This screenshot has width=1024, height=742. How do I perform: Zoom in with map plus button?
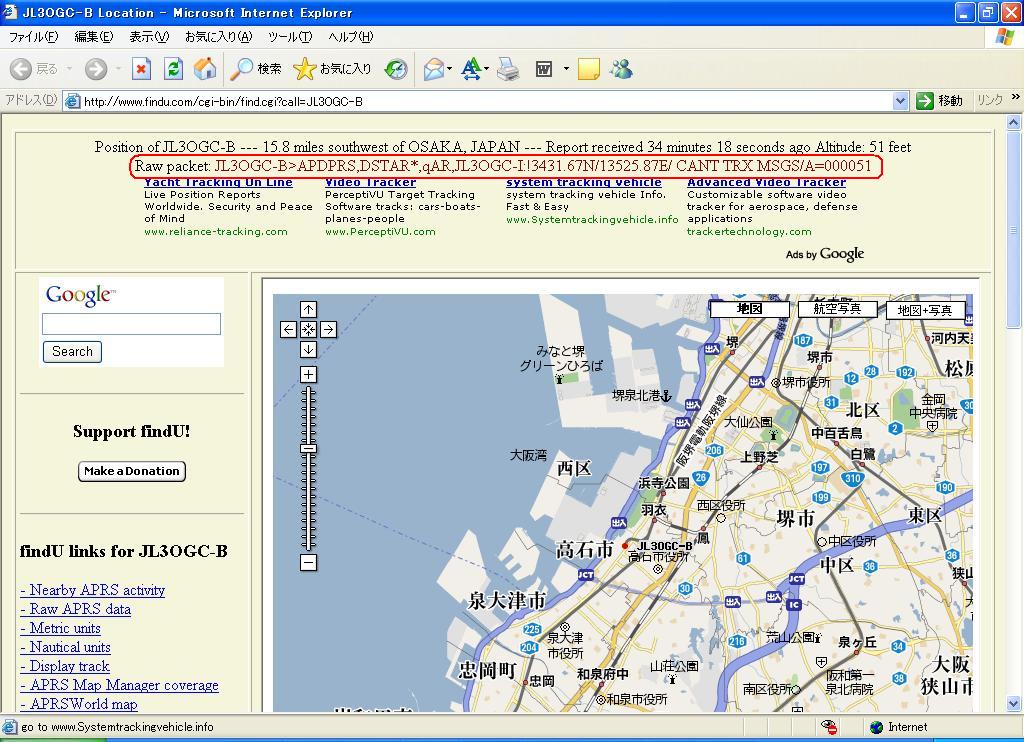click(308, 374)
